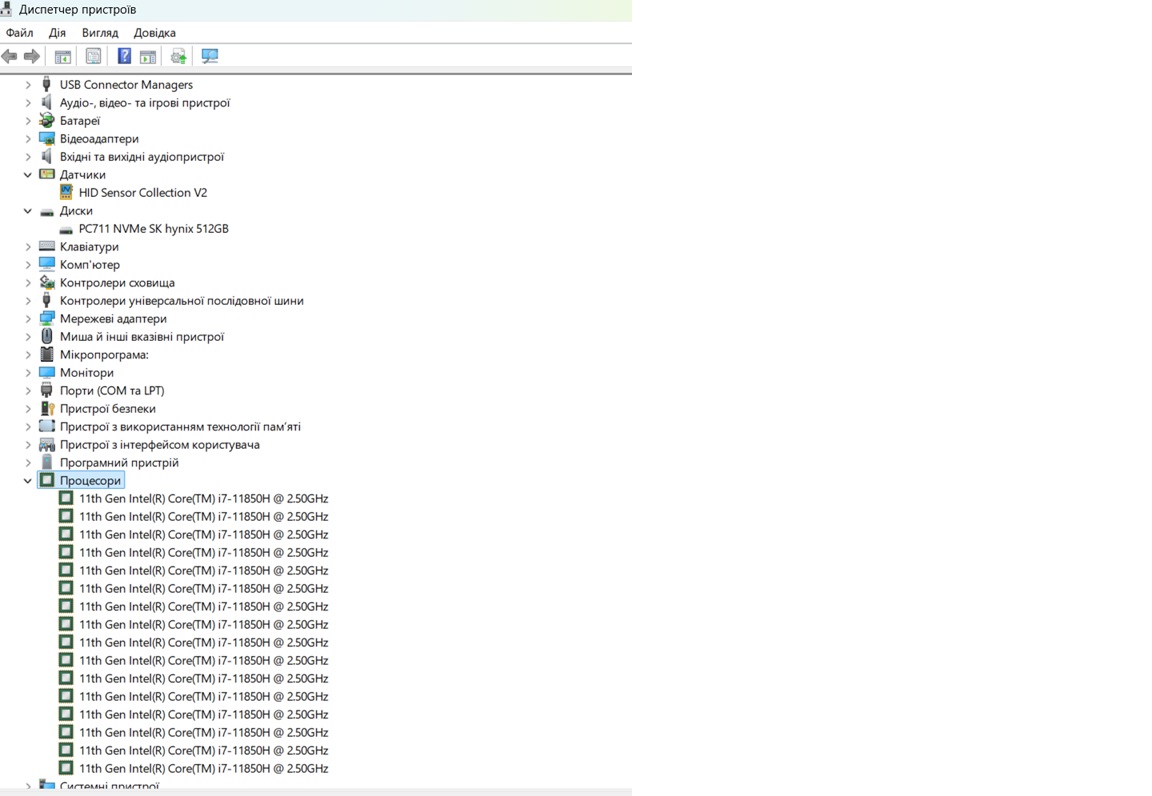Click the Forward arrow in the toolbar

(x=32, y=56)
